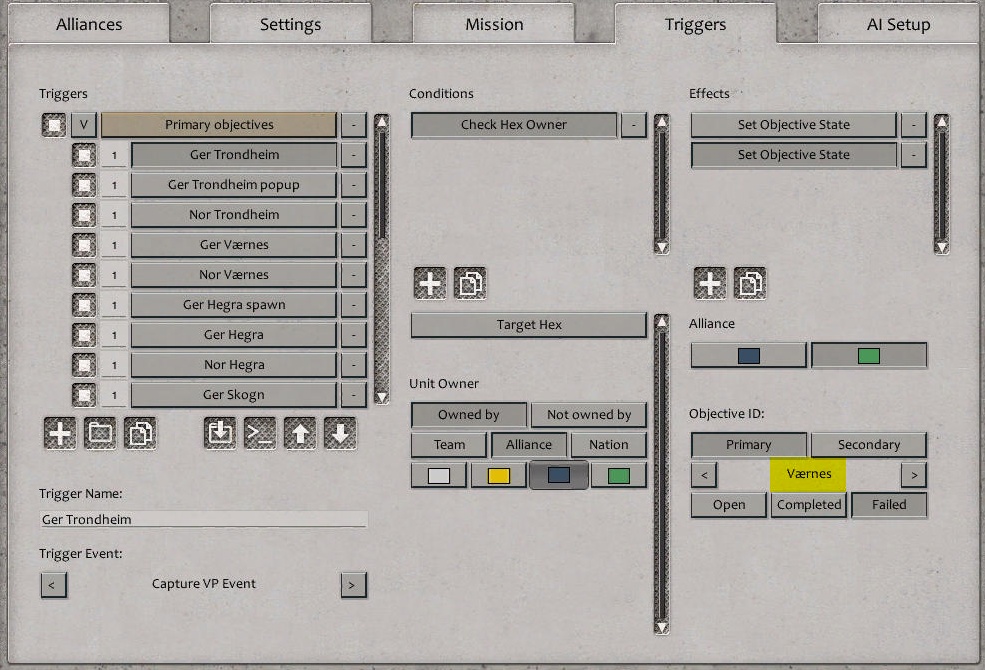
Task: Toggle checkbox next to Ger Skogn
Action: click(x=84, y=395)
